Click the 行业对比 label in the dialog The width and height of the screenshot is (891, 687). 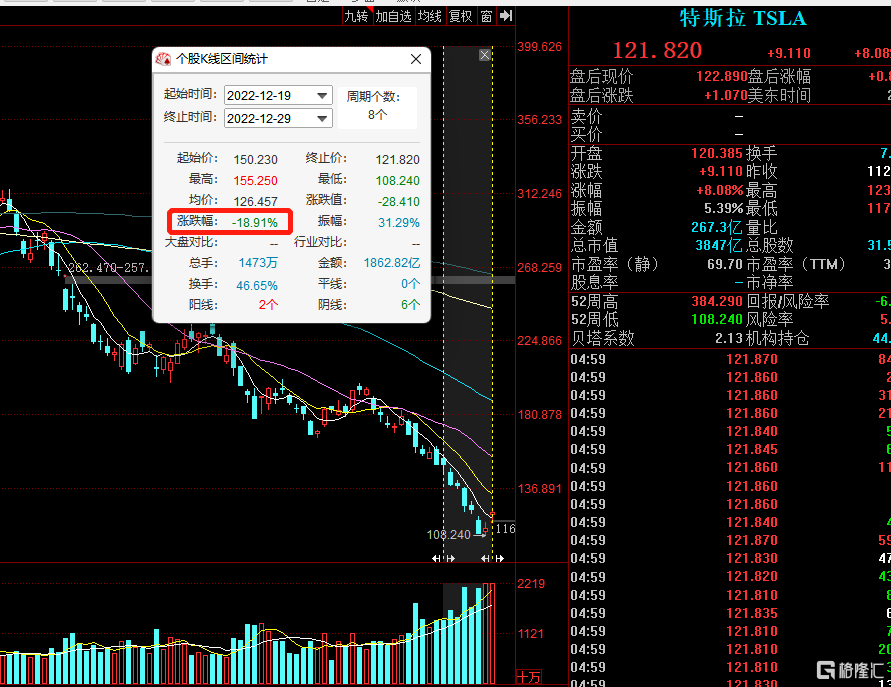pos(320,242)
